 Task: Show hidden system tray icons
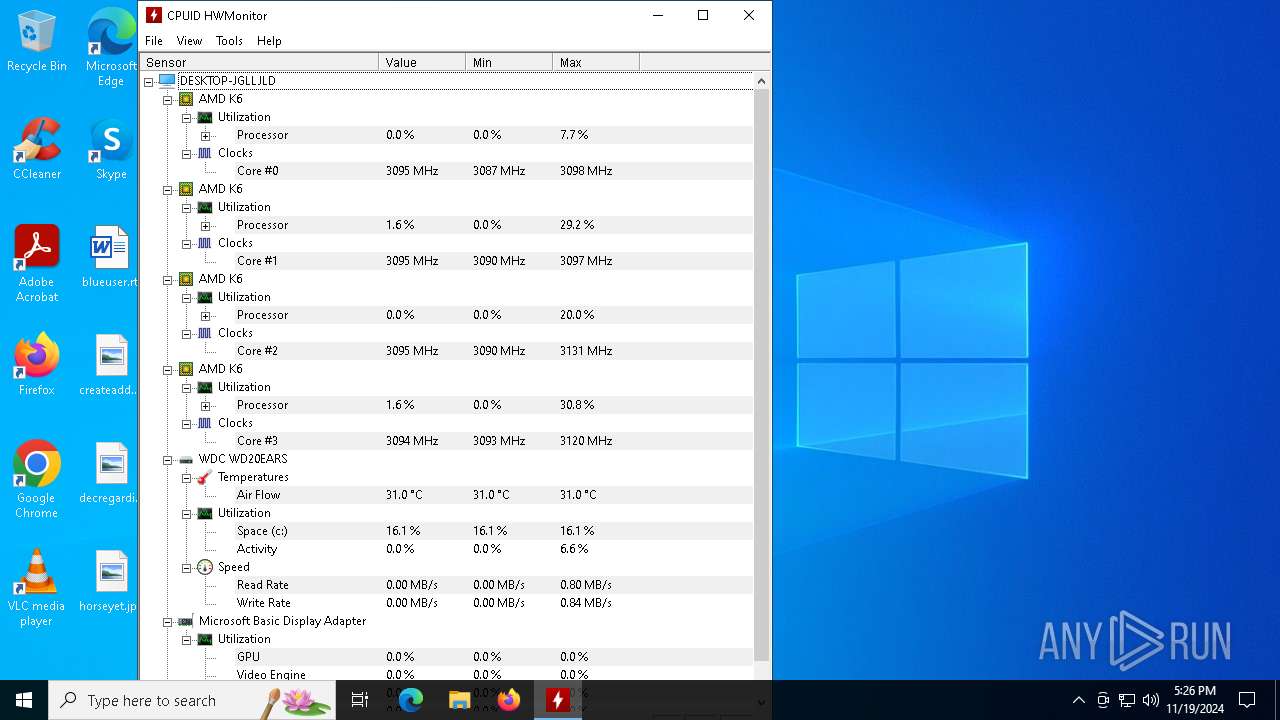(x=1078, y=700)
